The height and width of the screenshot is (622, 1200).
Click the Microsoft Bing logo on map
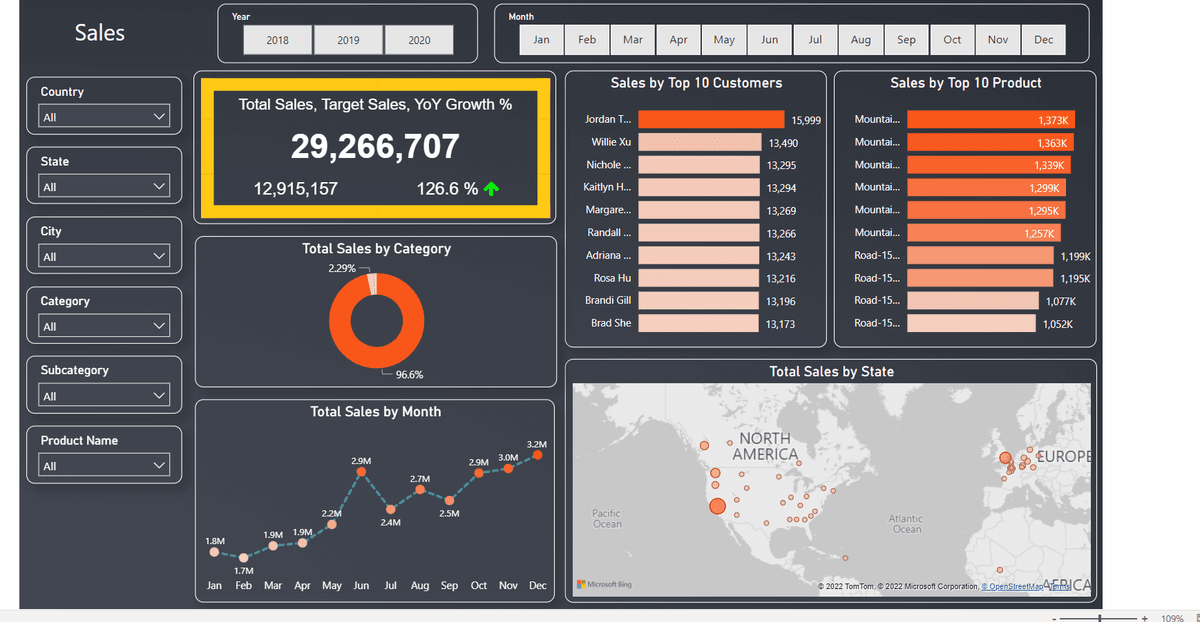coord(604,584)
